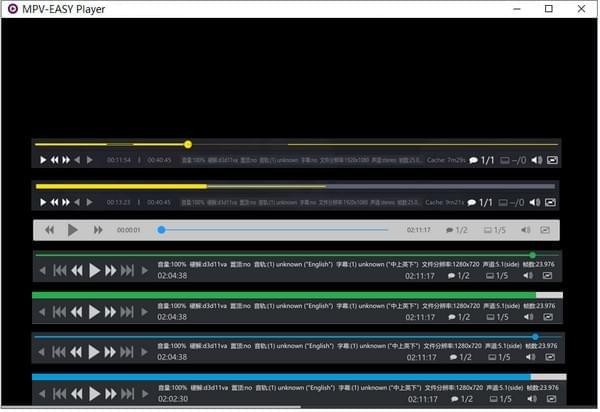This screenshot has width=600, height=412.
Task: Click next chapter arrow in green thick-bar skin
Action: click(x=144, y=313)
